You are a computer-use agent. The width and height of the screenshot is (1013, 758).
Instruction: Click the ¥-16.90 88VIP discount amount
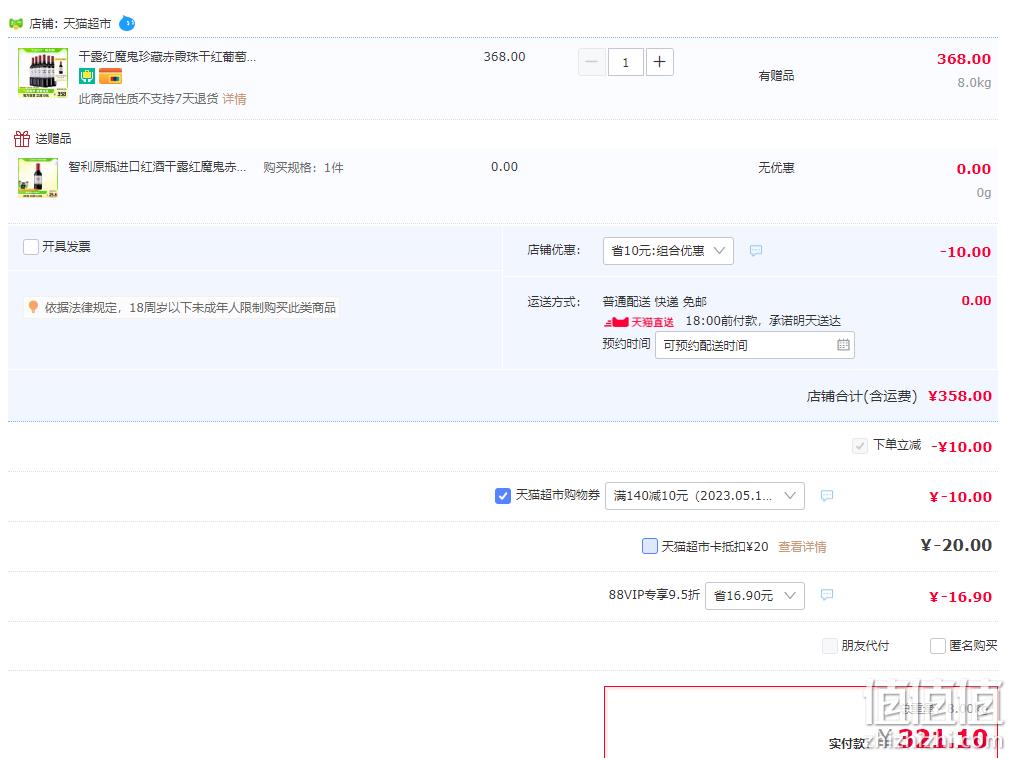(960, 596)
